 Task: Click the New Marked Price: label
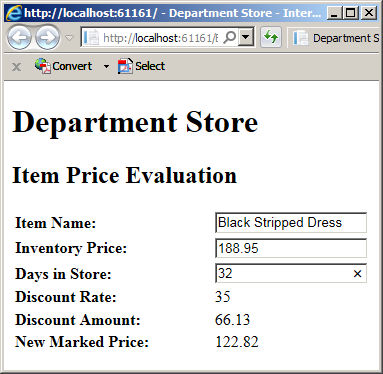click(82, 342)
